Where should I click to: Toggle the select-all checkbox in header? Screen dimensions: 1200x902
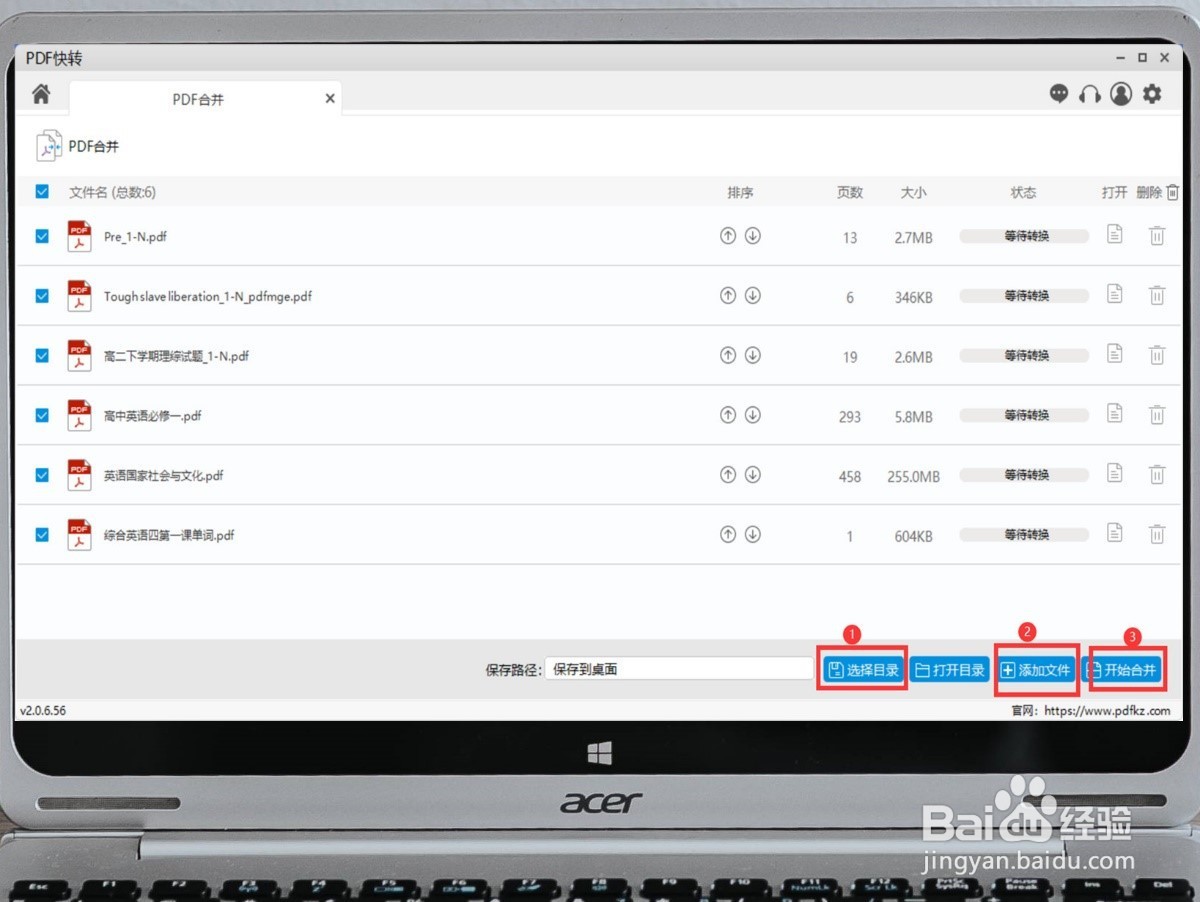(42, 192)
